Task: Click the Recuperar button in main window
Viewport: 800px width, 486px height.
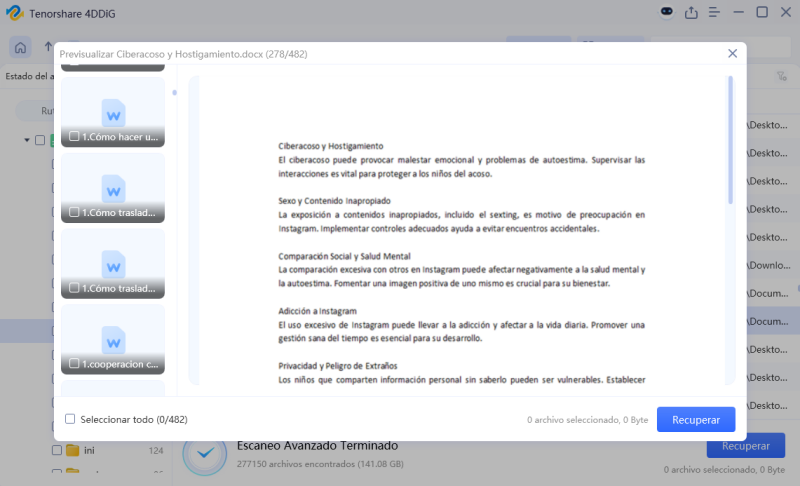Action: pos(745,446)
